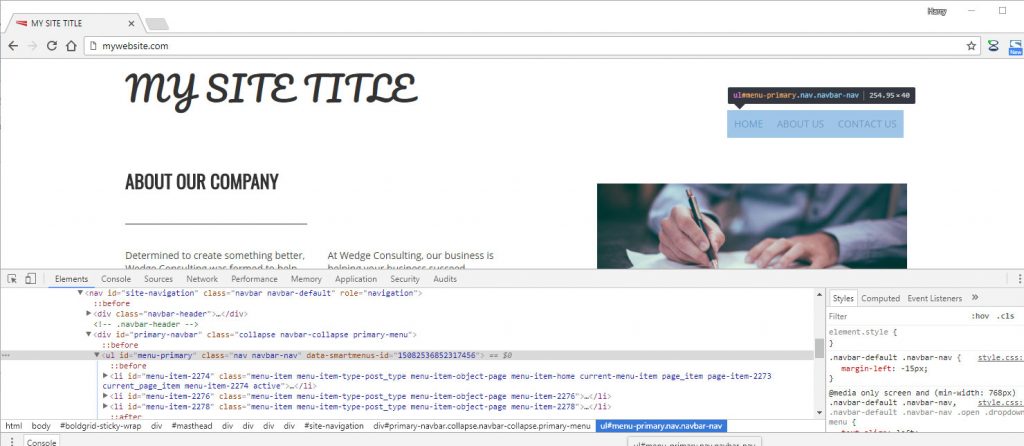Toggle the :hov element state option
This screenshot has height=446, width=1024.
pyautogui.click(x=980, y=316)
